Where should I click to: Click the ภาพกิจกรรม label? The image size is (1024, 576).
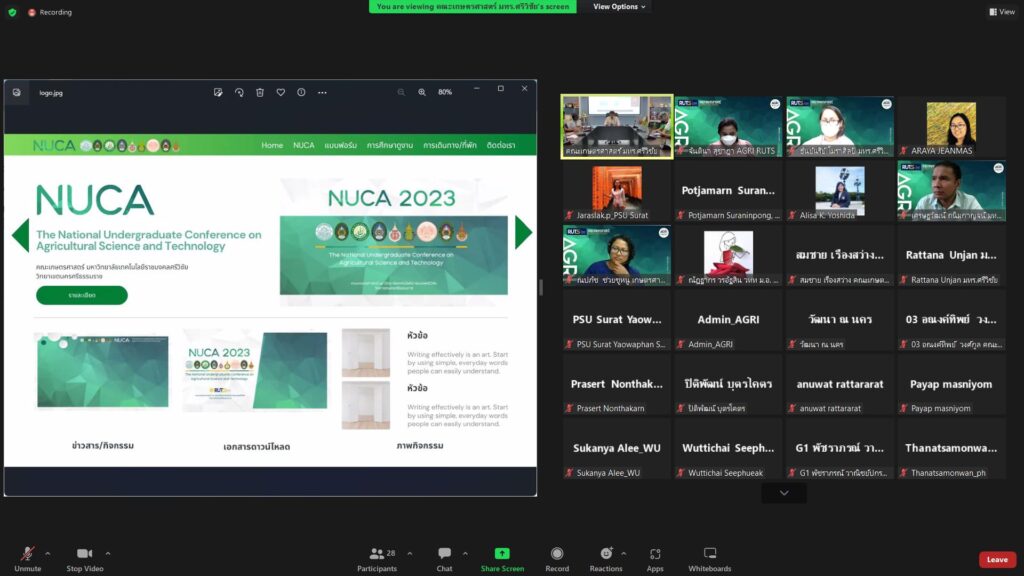pyautogui.click(x=420, y=445)
